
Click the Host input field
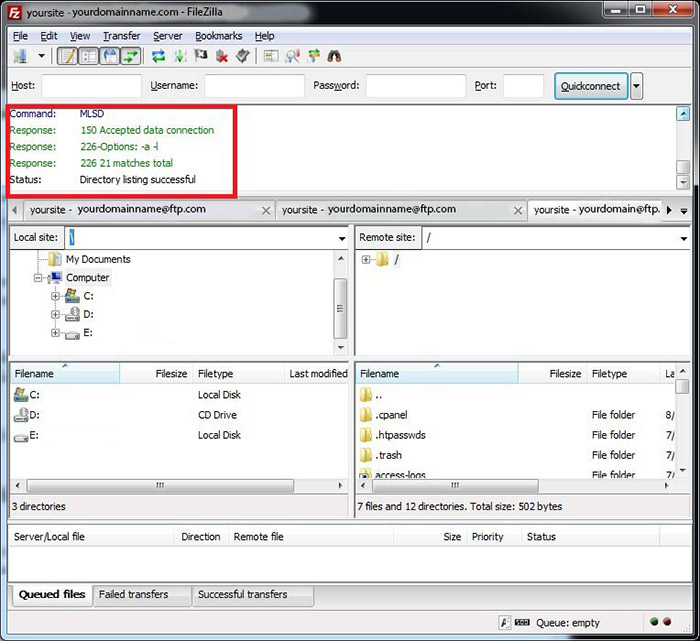click(92, 86)
